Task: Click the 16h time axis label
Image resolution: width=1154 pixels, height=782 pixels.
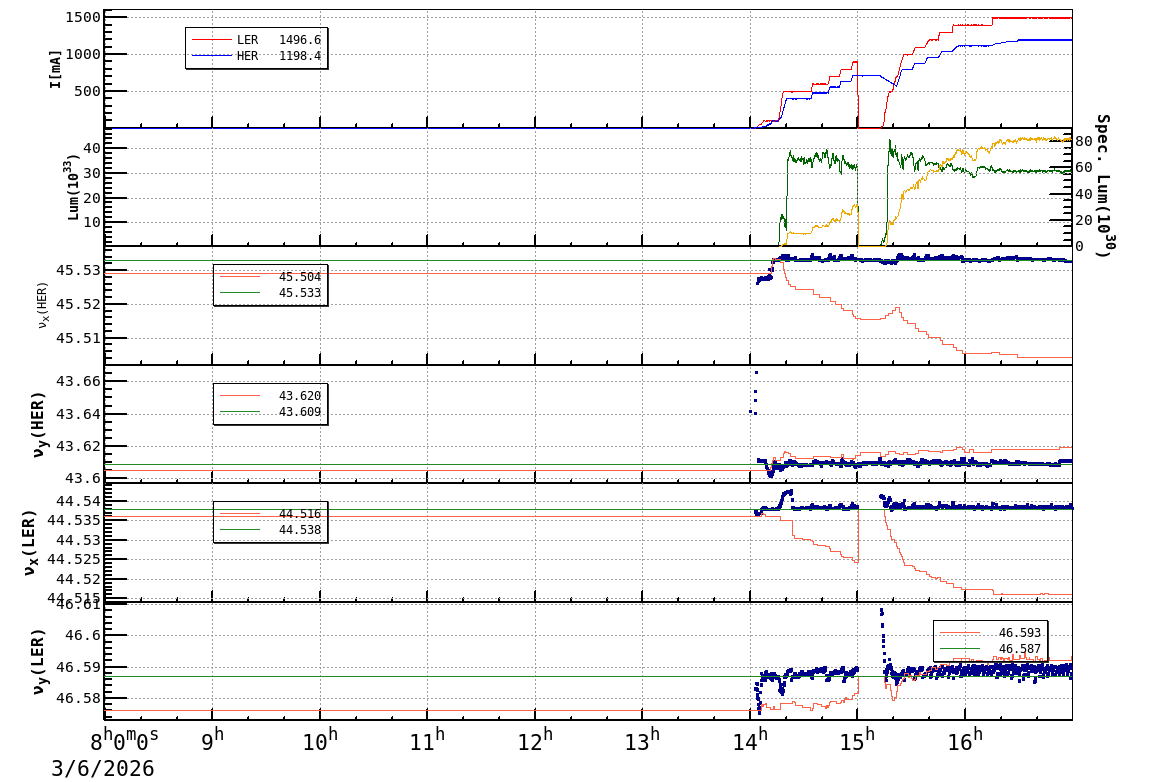Action: (x=966, y=740)
